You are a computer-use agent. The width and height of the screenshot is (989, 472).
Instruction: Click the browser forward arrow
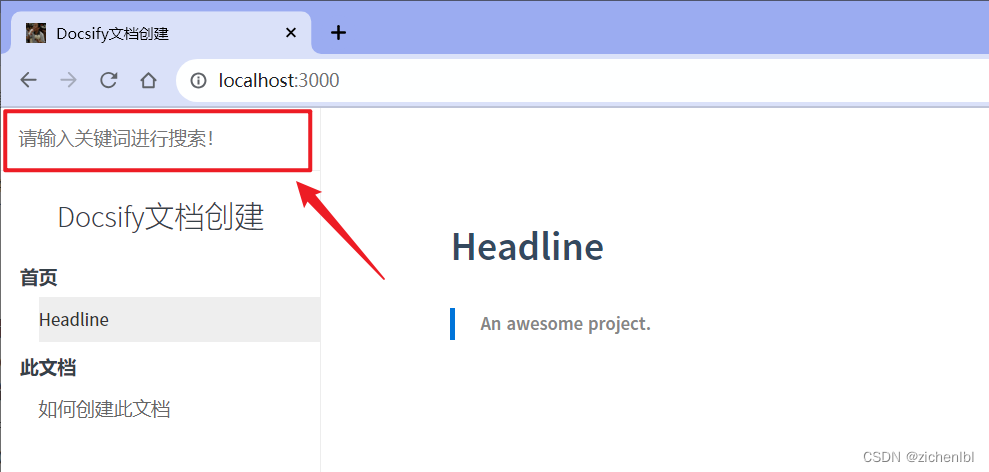[68, 80]
